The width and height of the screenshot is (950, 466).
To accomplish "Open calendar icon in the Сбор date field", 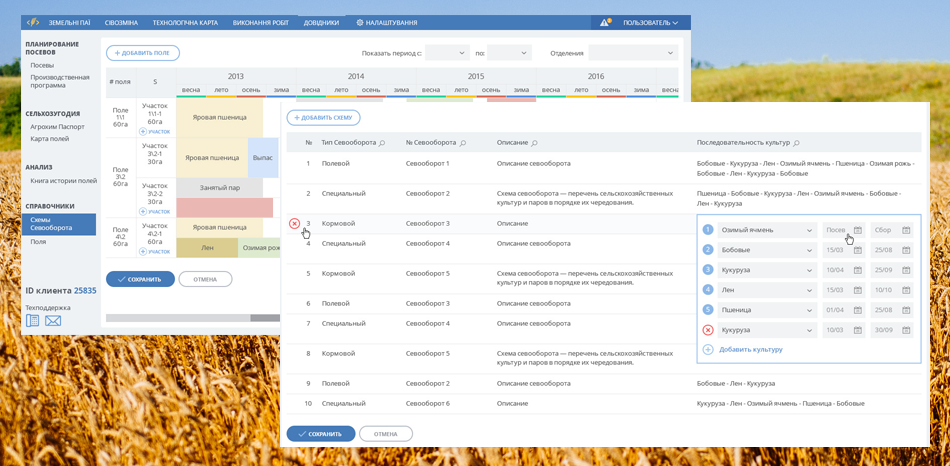I will click(x=906, y=230).
